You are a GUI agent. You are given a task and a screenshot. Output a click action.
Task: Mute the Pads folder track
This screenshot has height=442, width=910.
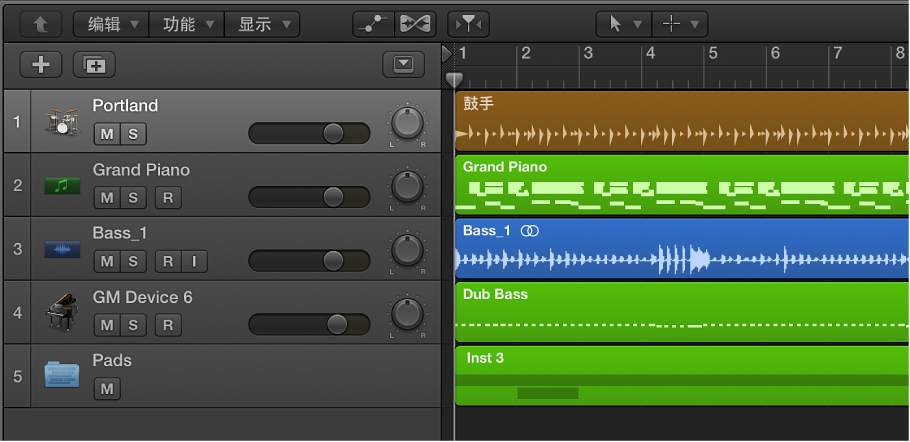pos(106,389)
